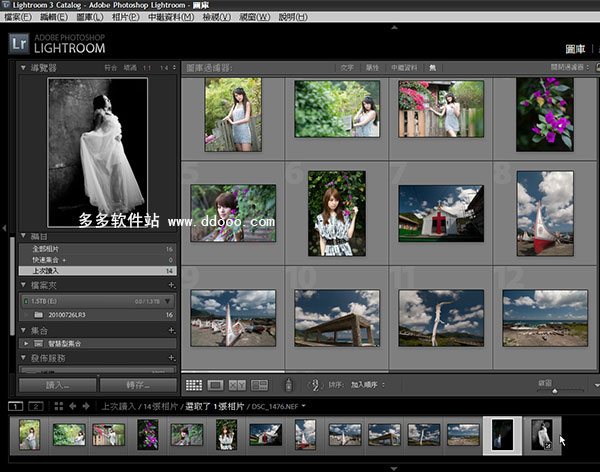This screenshot has height=472, width=600.
Task: Select the church photo in grid cell 7
Action: [x=441, y=214]
